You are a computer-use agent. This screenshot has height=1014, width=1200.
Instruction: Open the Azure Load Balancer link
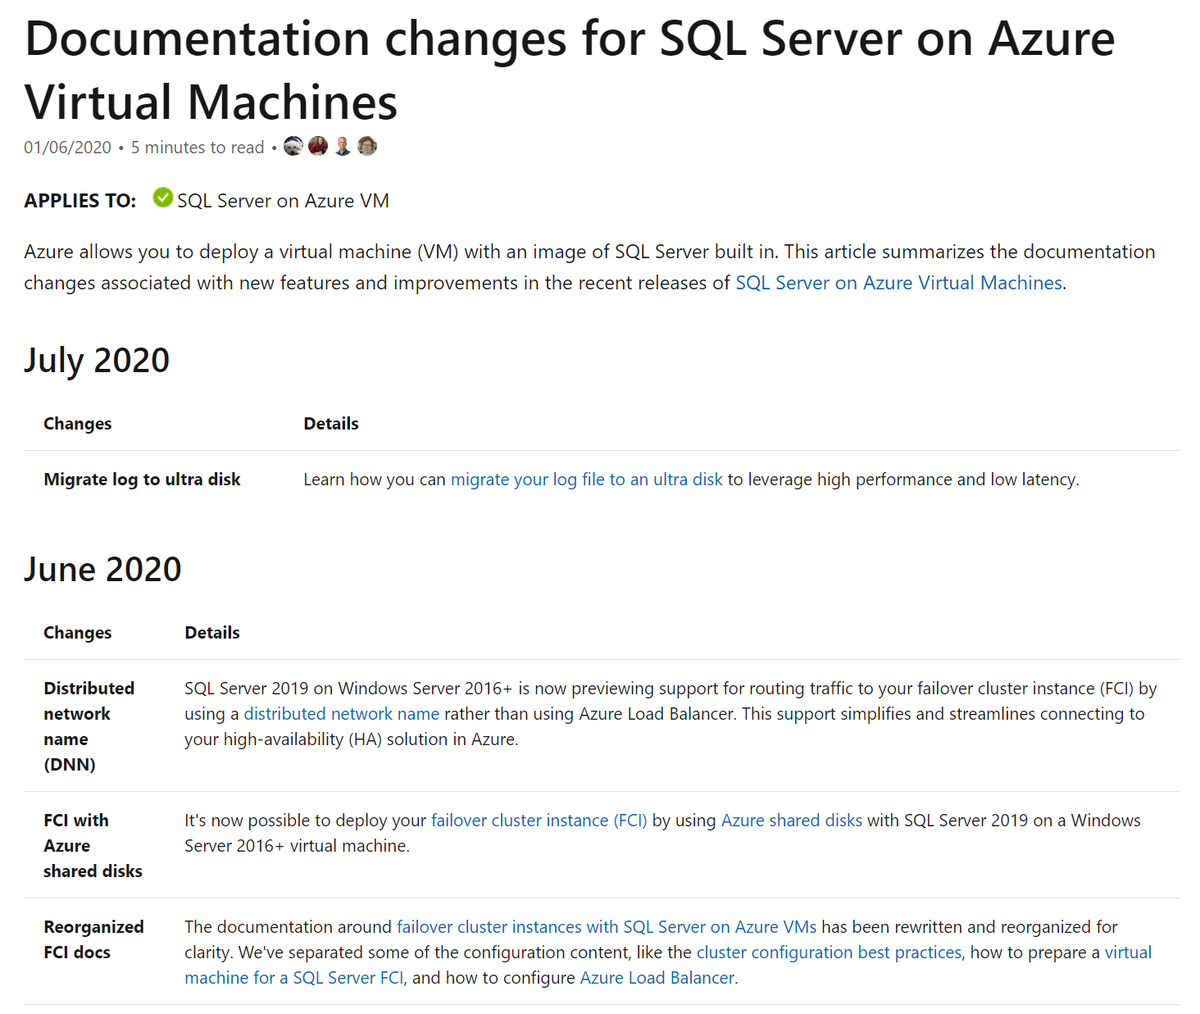(x=657, y=978)
